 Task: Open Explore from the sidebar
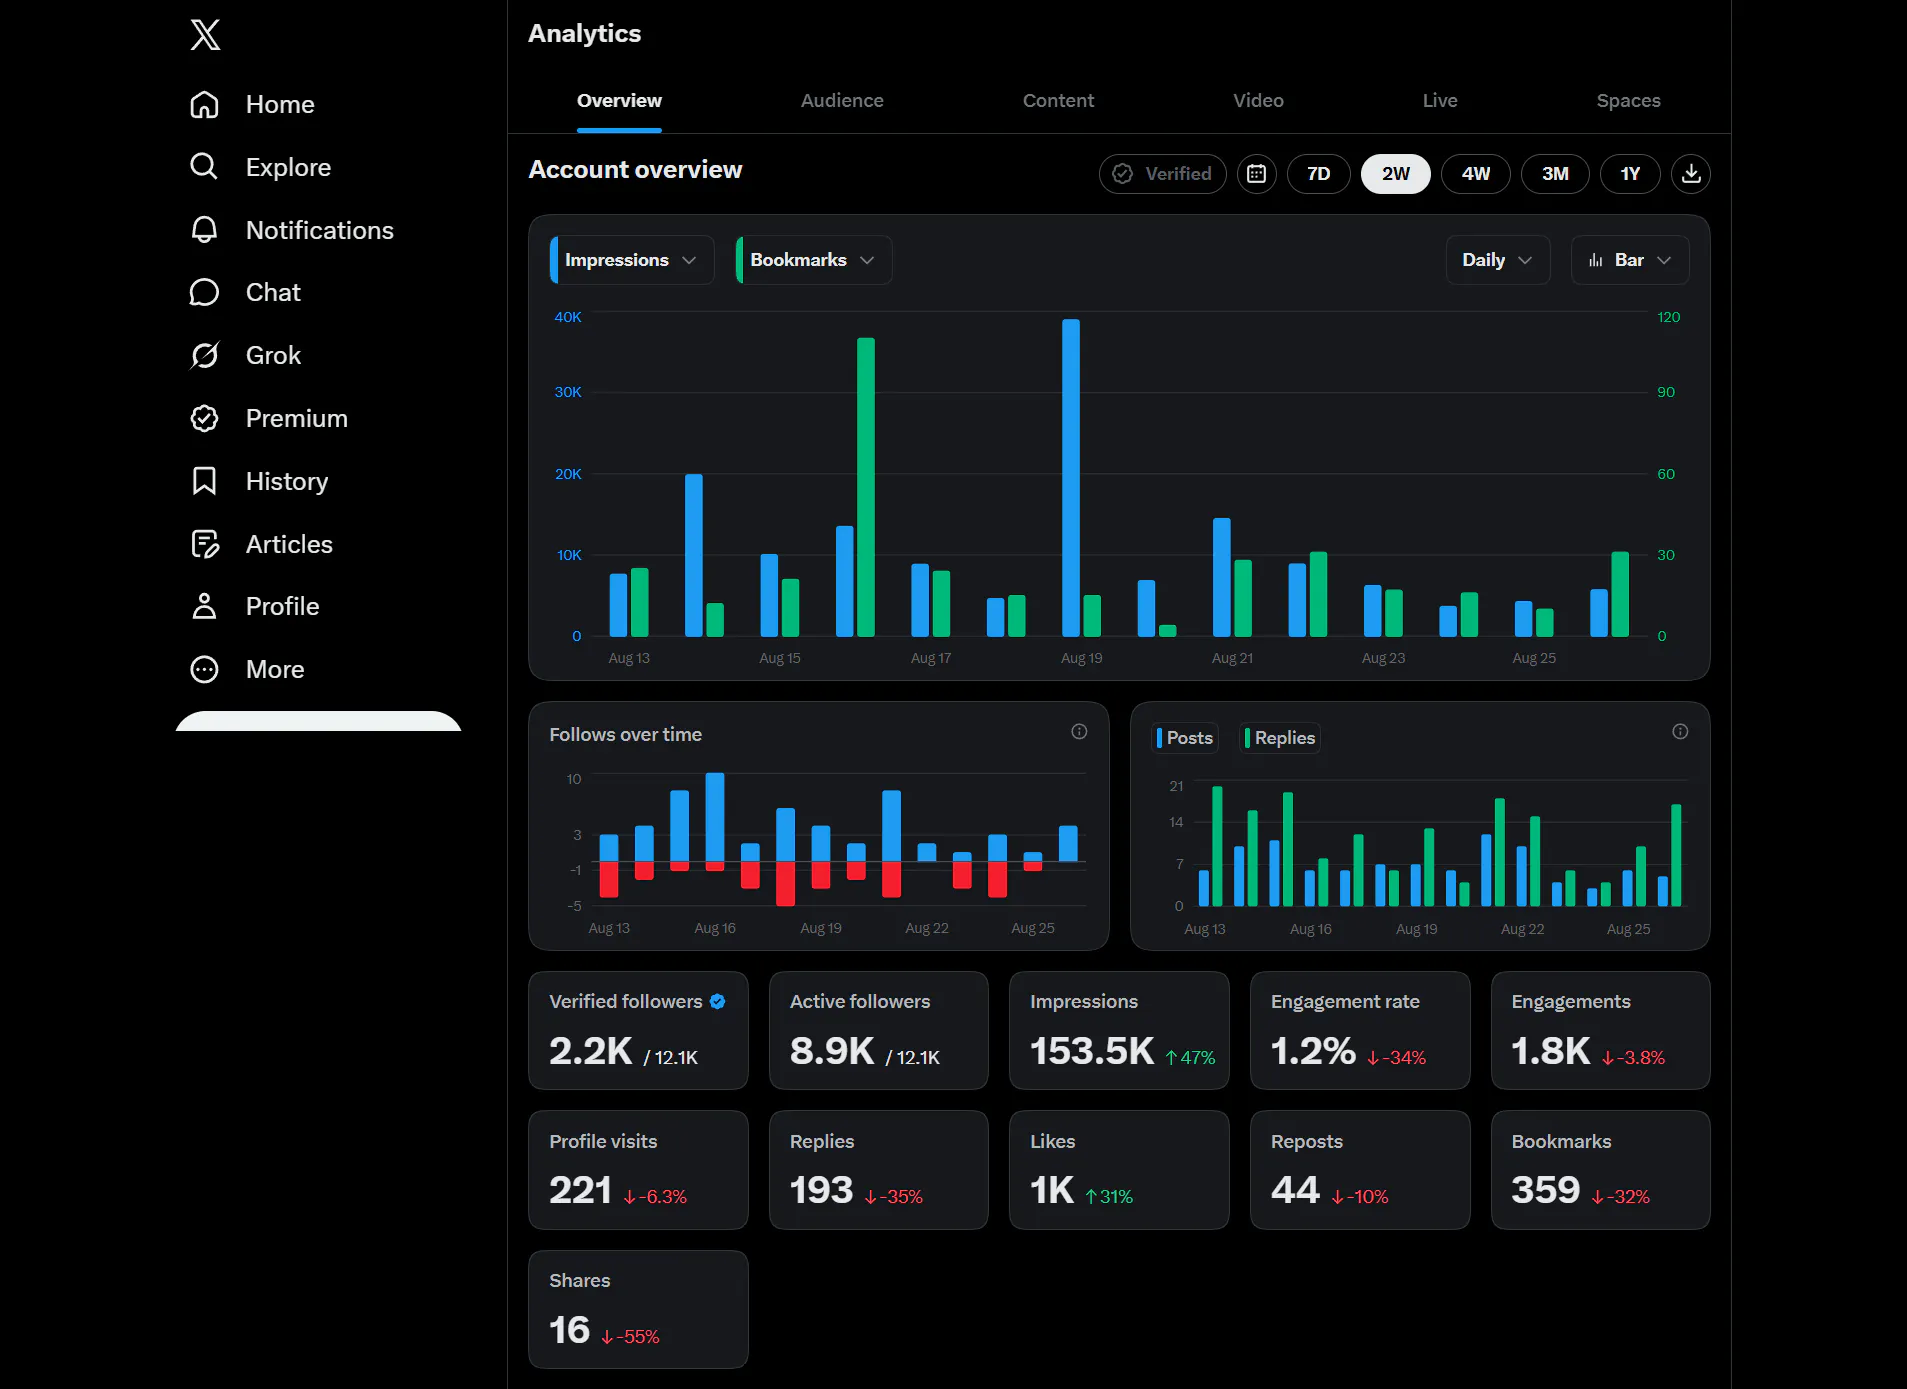pos(288,167)
